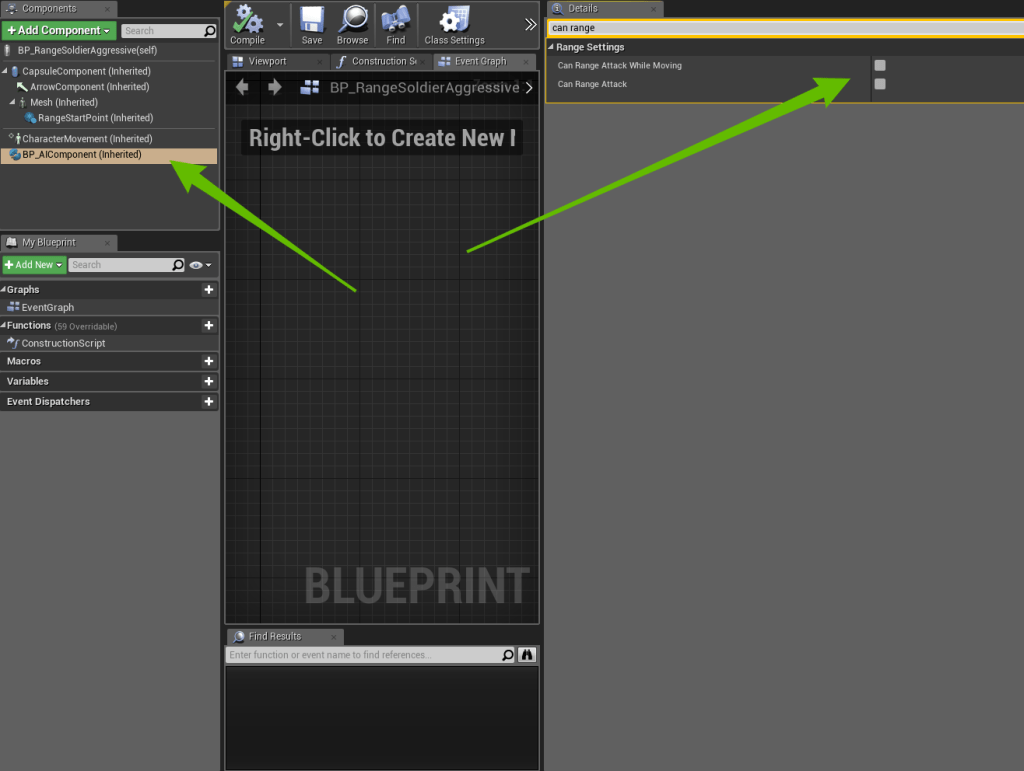Click the graph breadcrumb grid icon
Viewport: 1024px width, 771px height.
pyautogui.click(x=310, y=87)
